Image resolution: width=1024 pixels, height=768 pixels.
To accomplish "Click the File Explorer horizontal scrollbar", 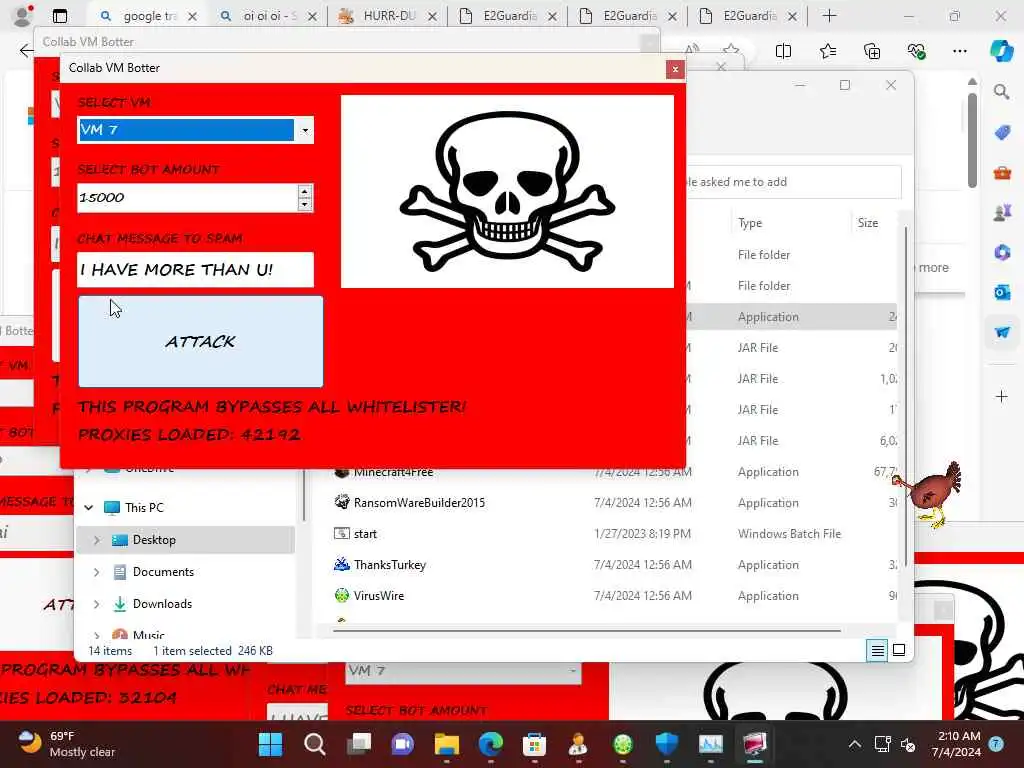I will pos(586,631).
